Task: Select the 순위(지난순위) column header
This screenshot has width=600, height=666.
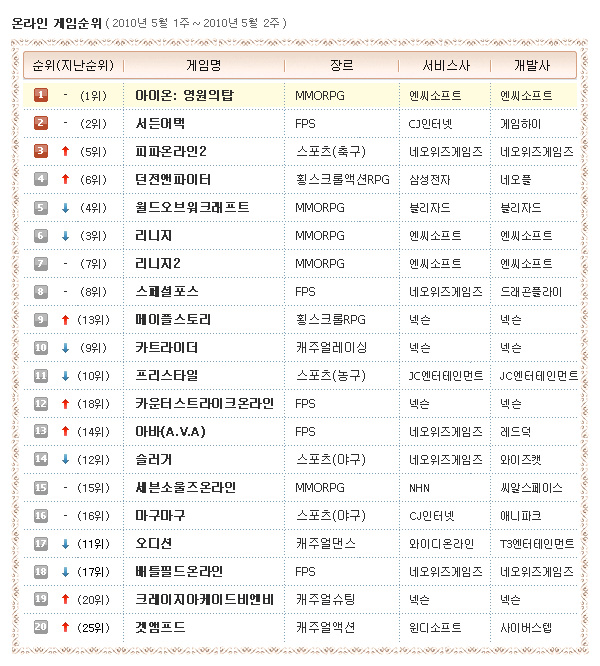Action: pos(72,65)
